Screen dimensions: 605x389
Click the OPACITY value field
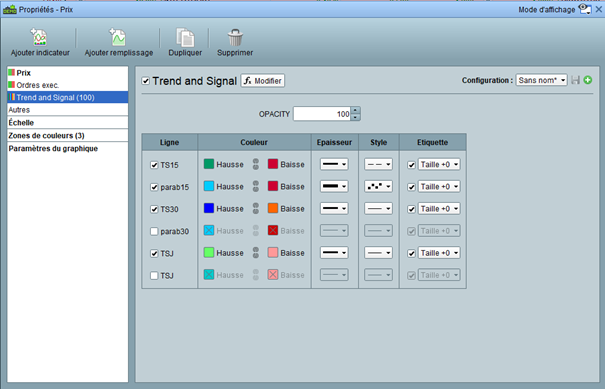(x=322, y=114)
